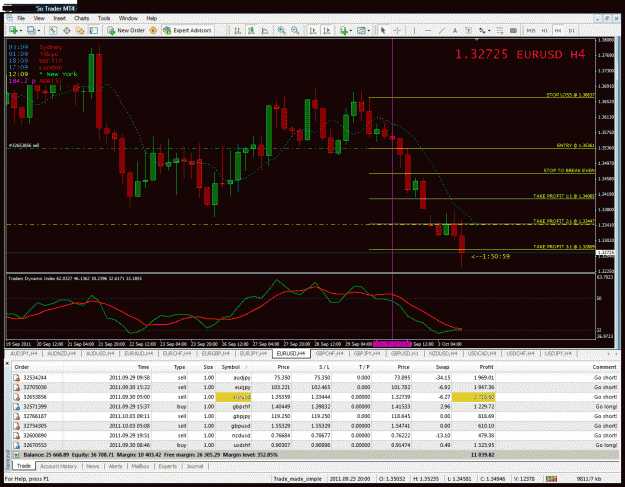Close the terminal panel with X
This screenshot has width=625, height=487.
click(x=7, y=363)
